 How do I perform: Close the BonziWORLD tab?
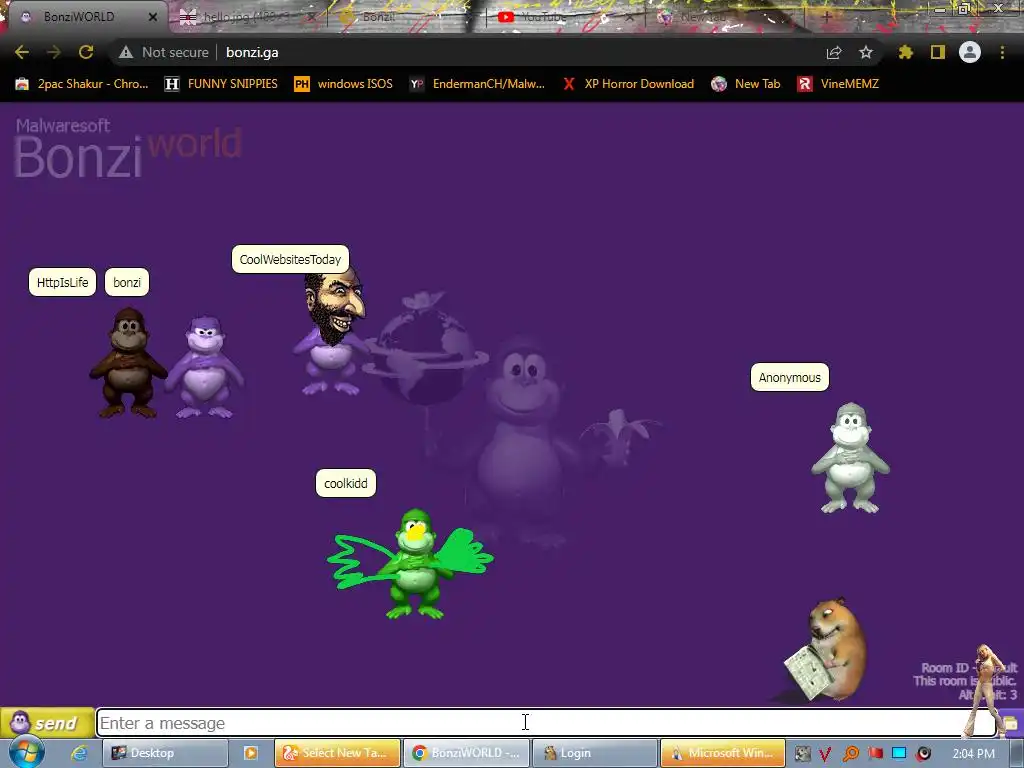(x=153, y=17)
